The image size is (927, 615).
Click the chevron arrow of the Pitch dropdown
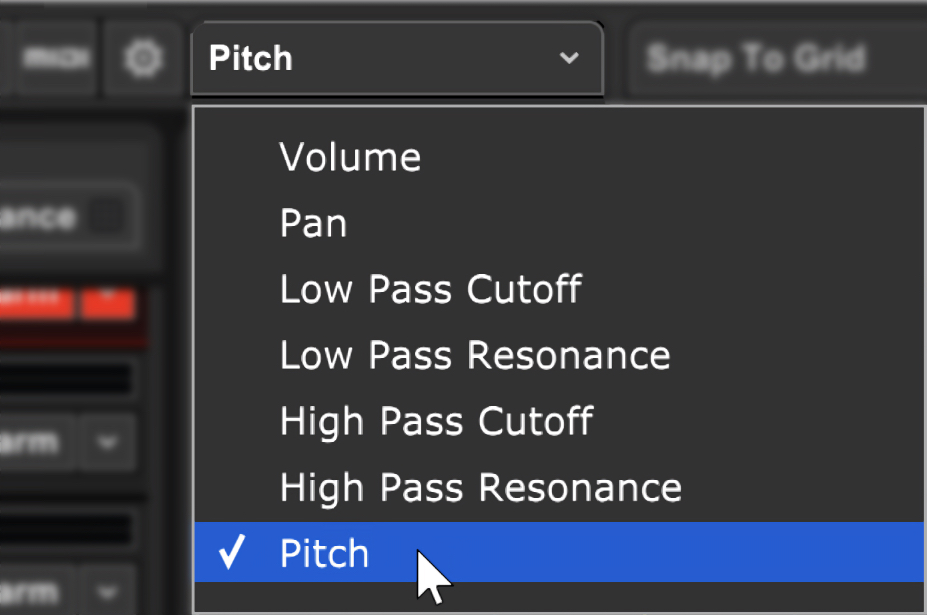[x=569, y=58]
